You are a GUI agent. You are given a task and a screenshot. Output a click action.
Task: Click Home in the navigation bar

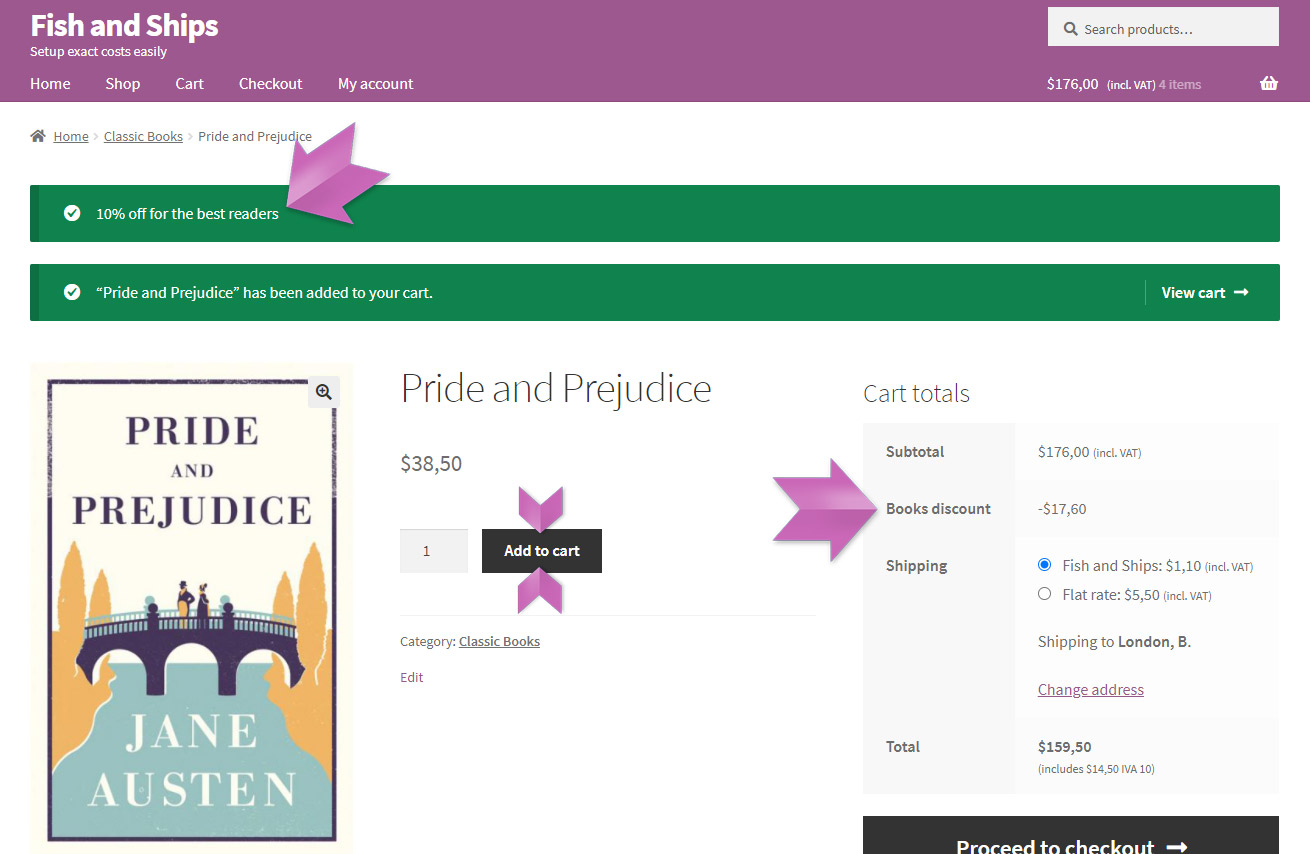(x=50, y=83)
